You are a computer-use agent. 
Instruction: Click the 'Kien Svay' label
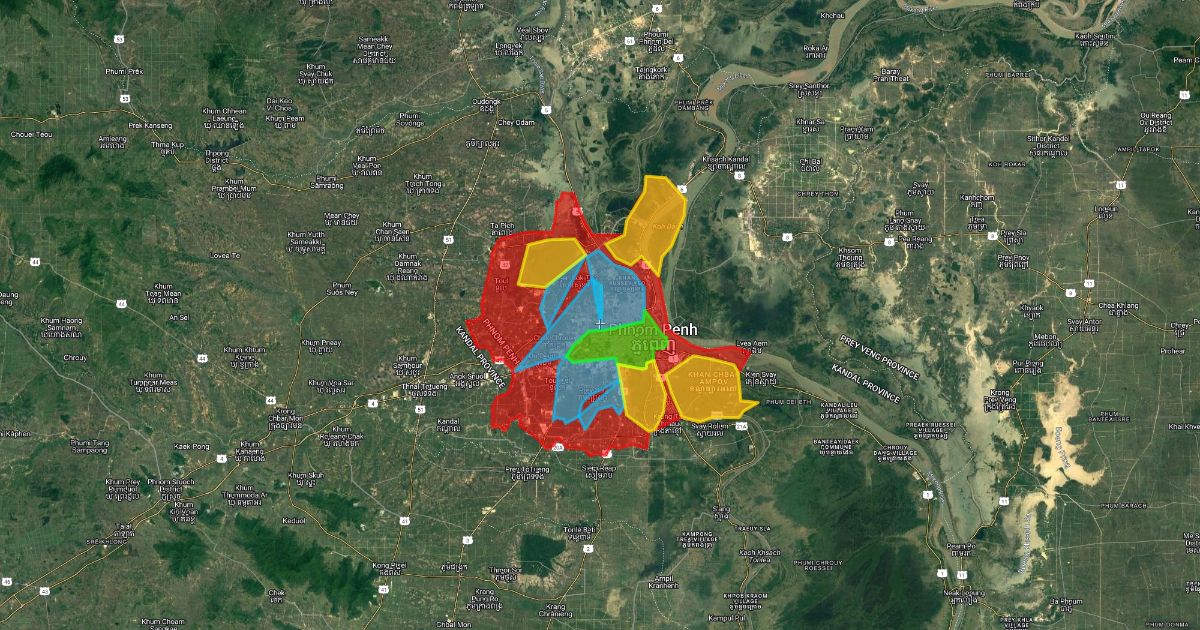click(x=761, y=375)
